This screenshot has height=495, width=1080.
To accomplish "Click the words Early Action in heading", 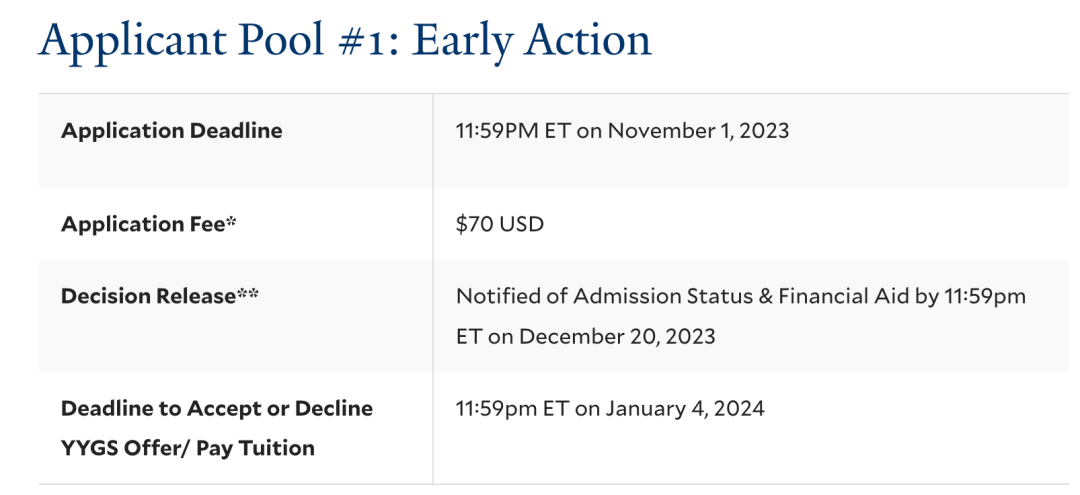I will tap(532, 41).
